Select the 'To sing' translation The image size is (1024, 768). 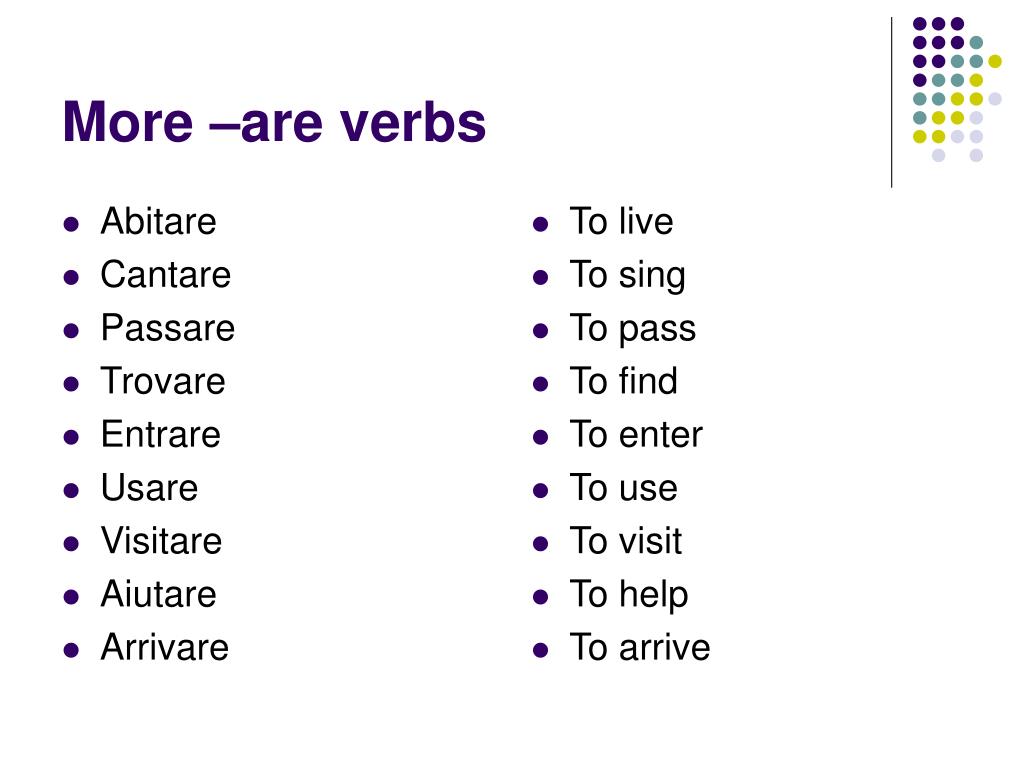628,276
